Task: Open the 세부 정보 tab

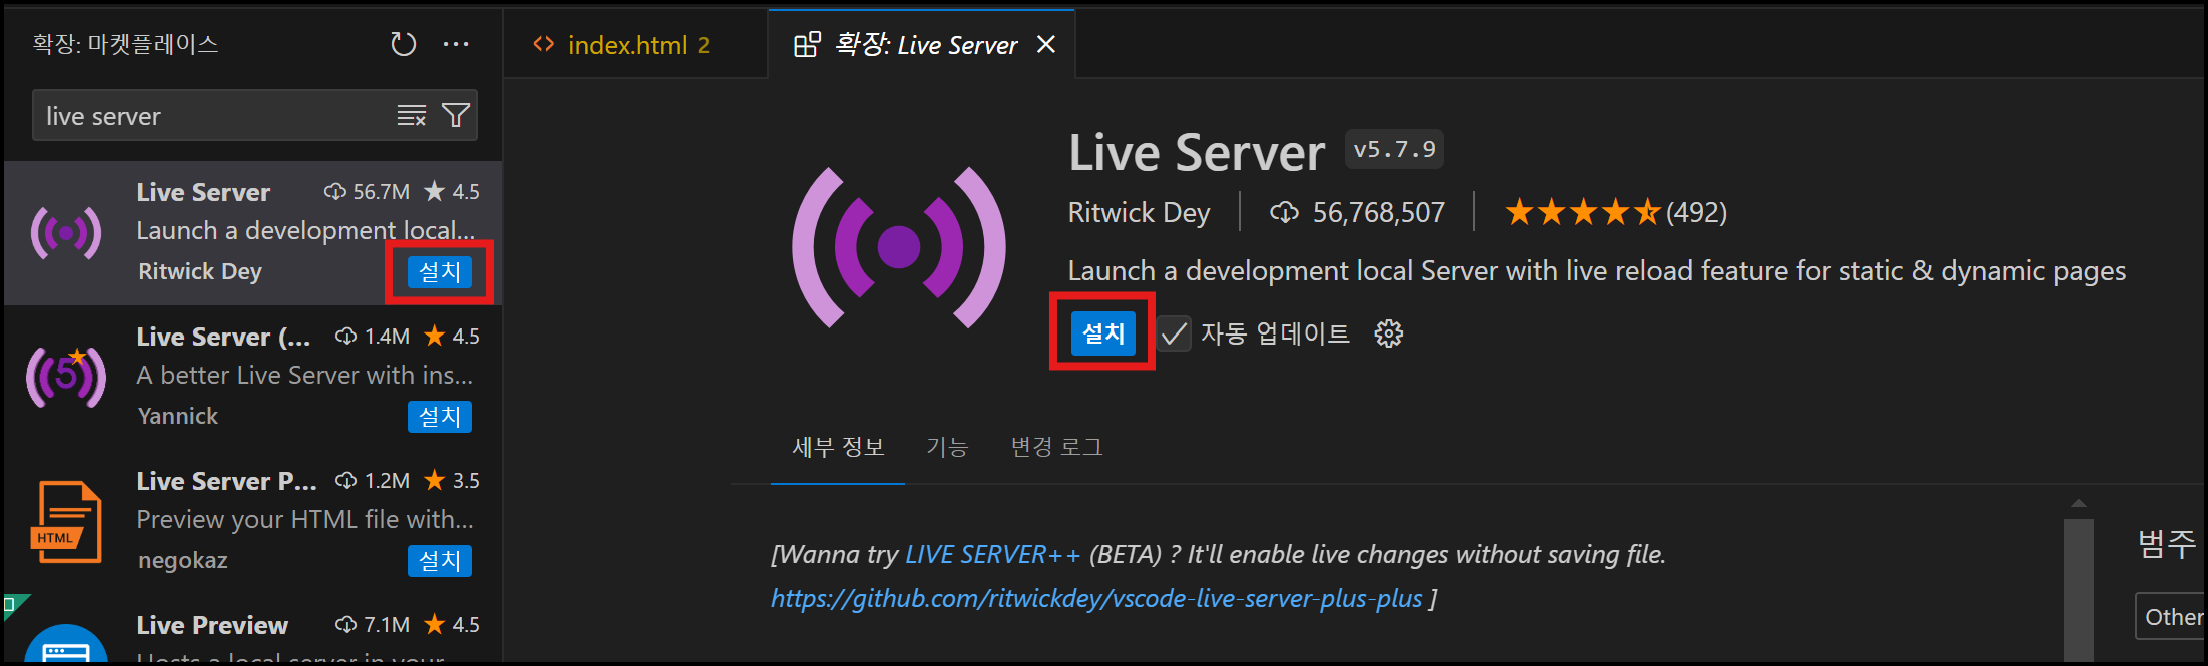Action: 838,447
